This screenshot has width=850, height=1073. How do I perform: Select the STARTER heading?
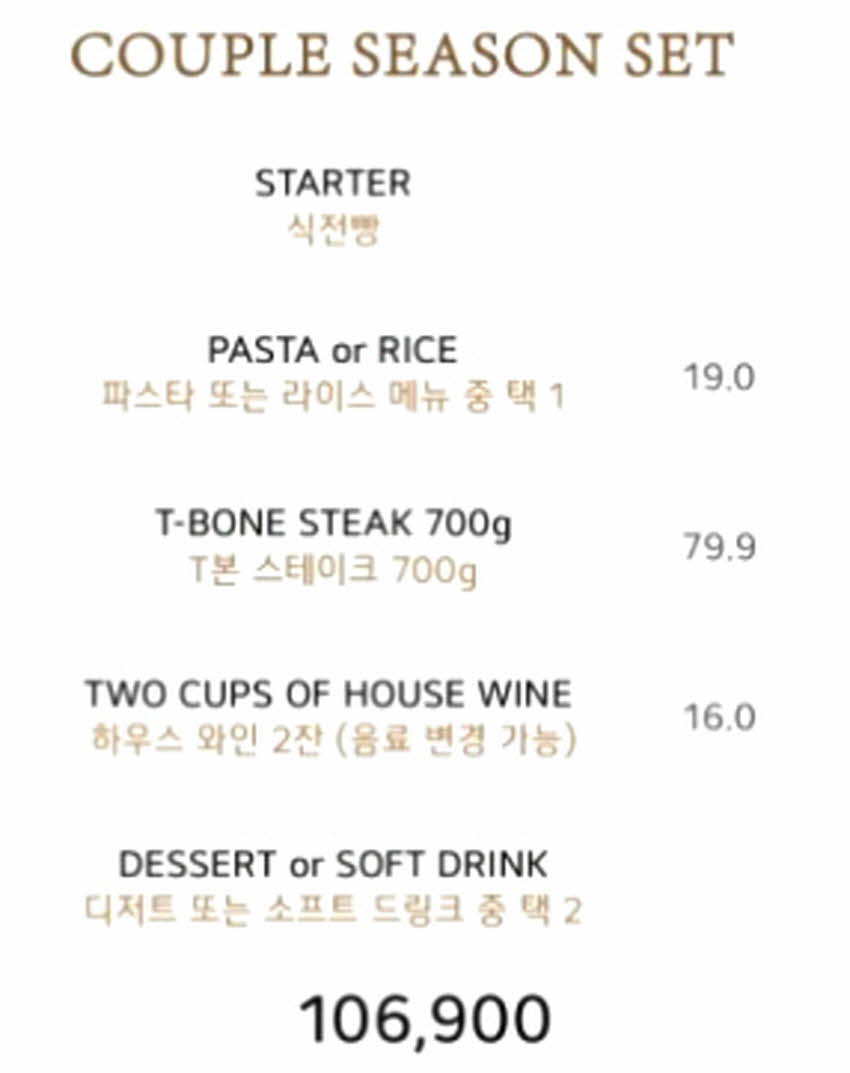click(333, 183)
